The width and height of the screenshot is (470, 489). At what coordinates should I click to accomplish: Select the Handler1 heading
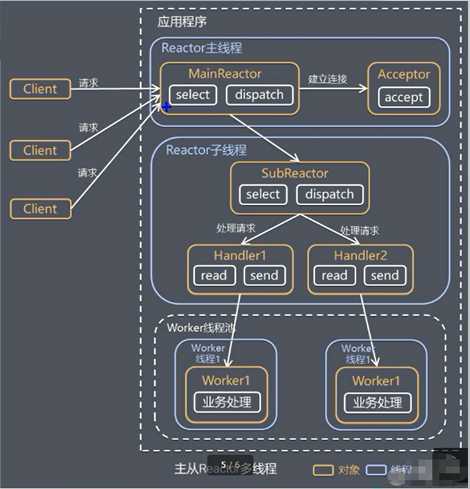click(240, 256)
